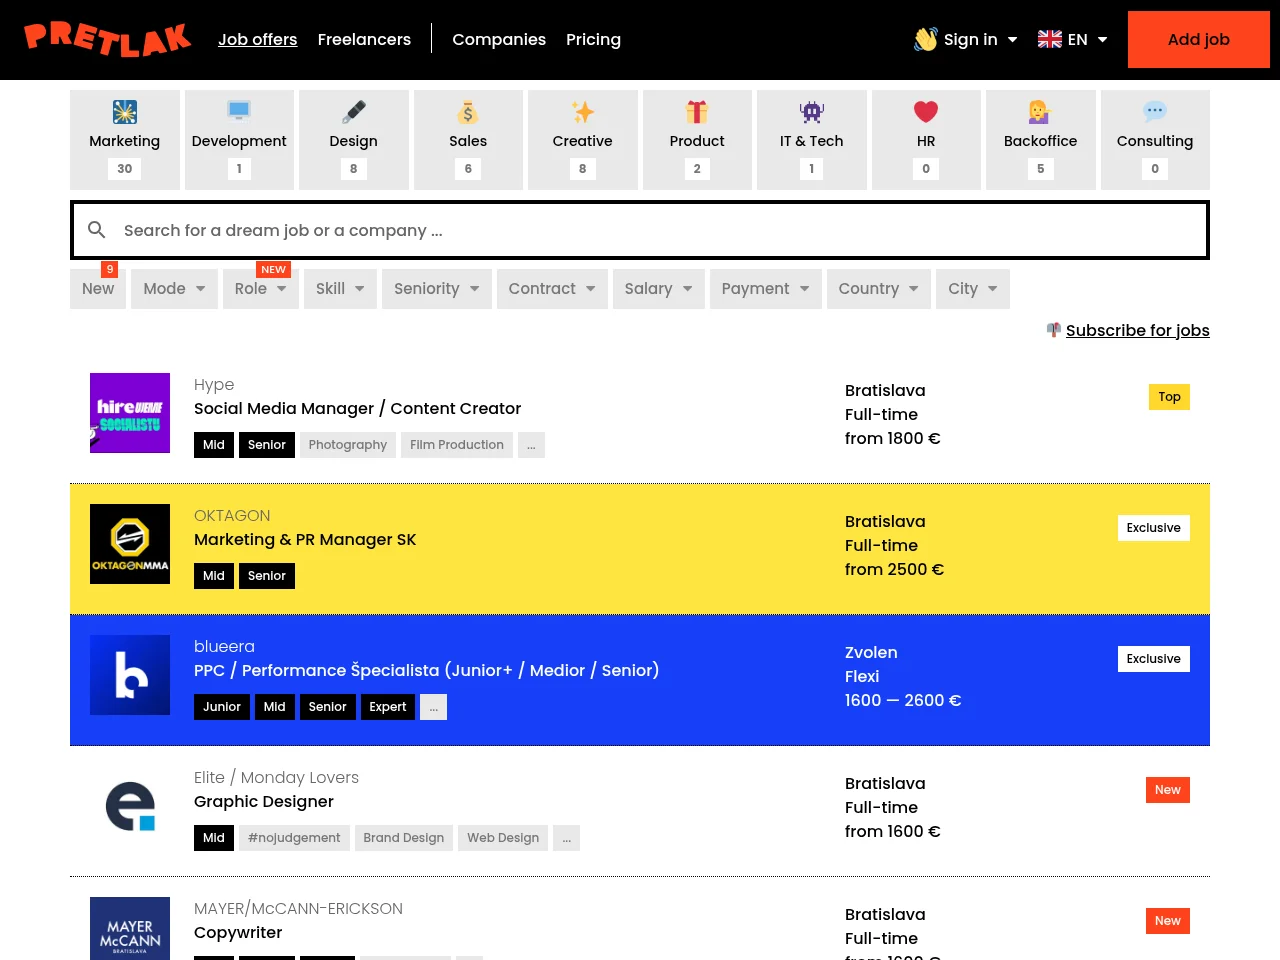Open the OKTAGON MMA company logo

(130, 544)
